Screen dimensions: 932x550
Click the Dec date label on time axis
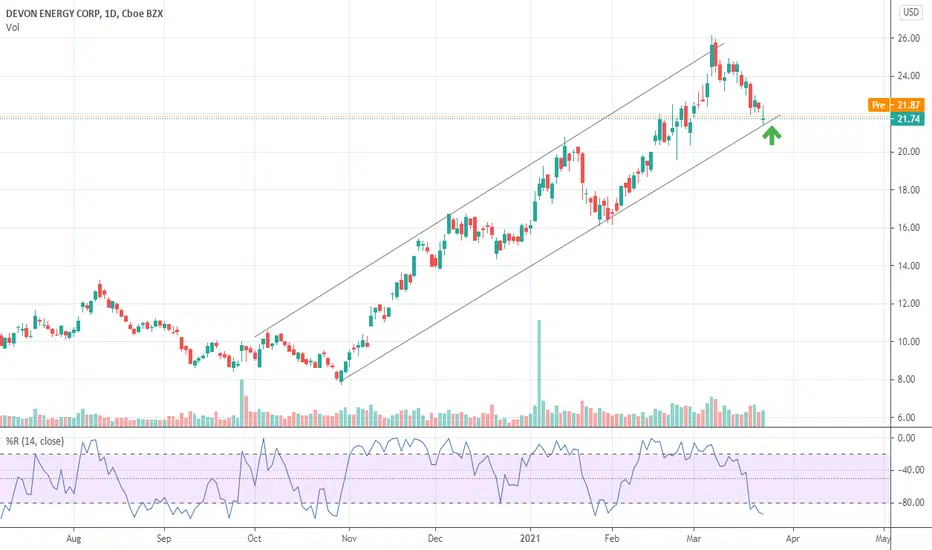[x=435, y=539]
